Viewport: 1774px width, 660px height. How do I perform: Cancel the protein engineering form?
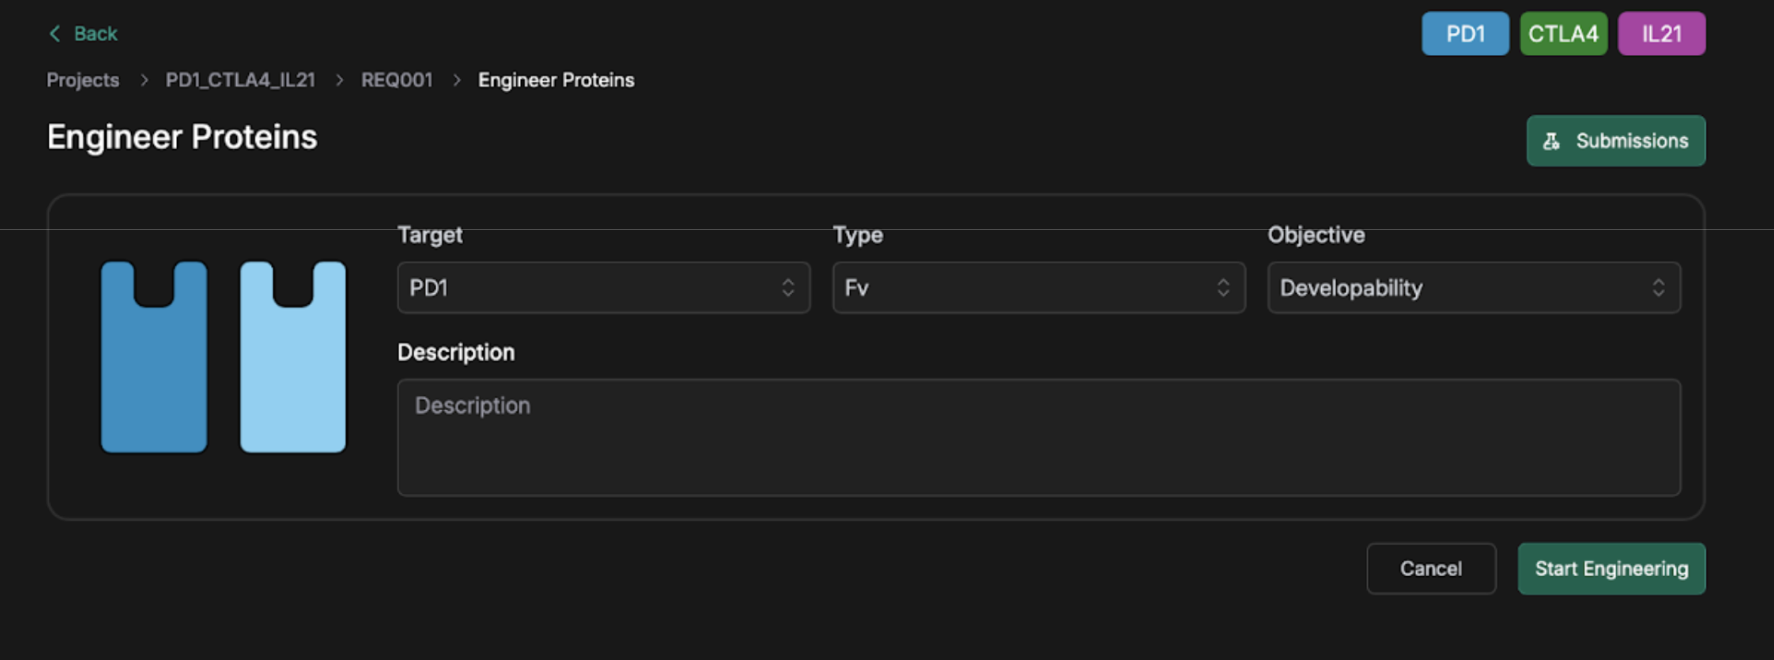pyautogui.click(x=1431, y=569)
